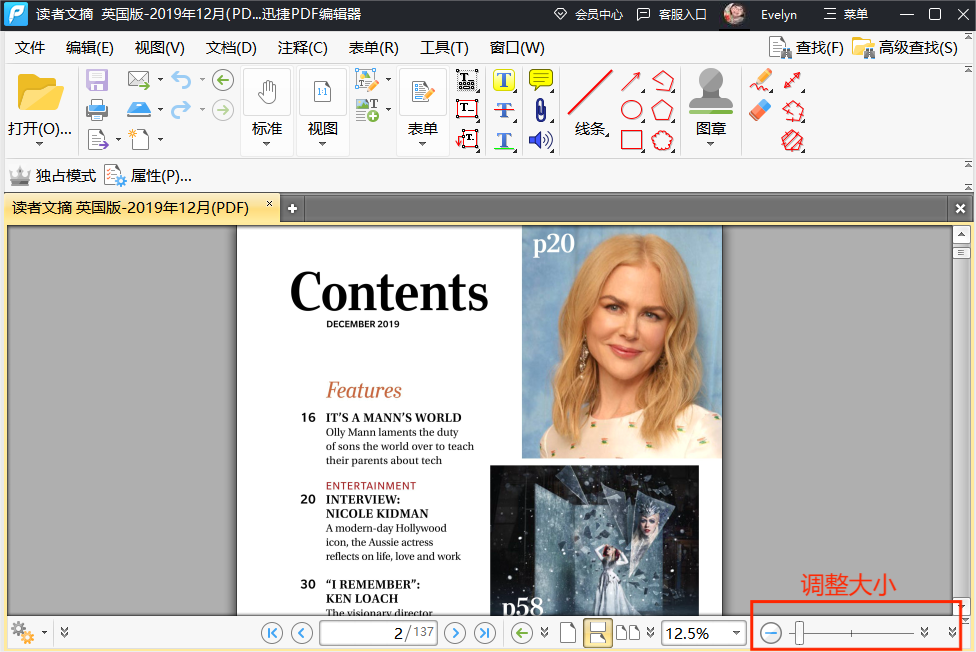This screenshot has height=652, width=976.
Task: Open the 编辑(E) menu
Action: coord(90,48)
